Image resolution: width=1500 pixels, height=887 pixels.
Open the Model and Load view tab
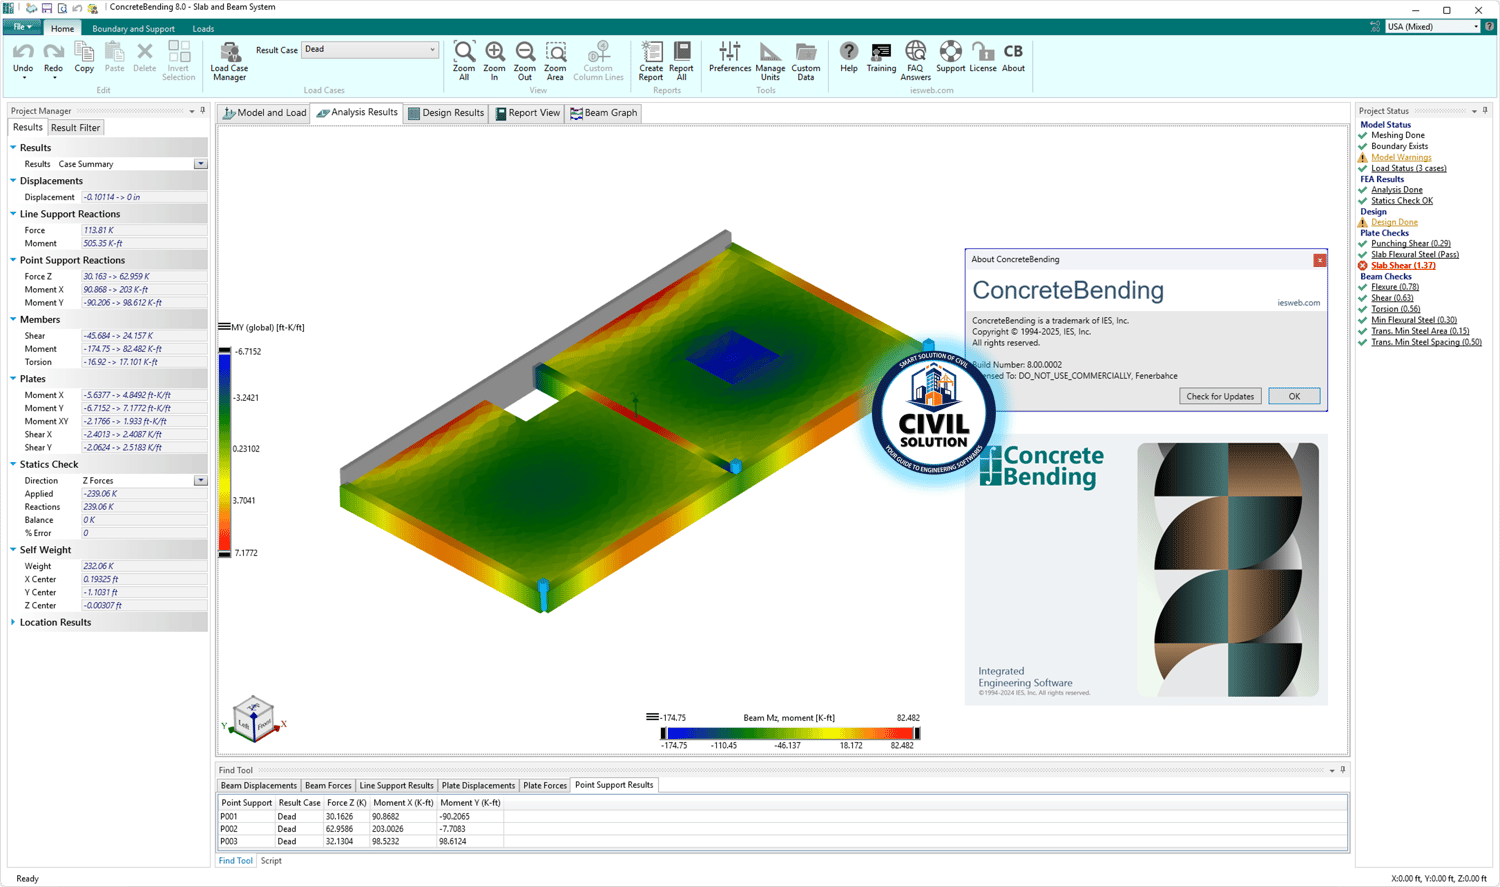[x=265, y=113]
